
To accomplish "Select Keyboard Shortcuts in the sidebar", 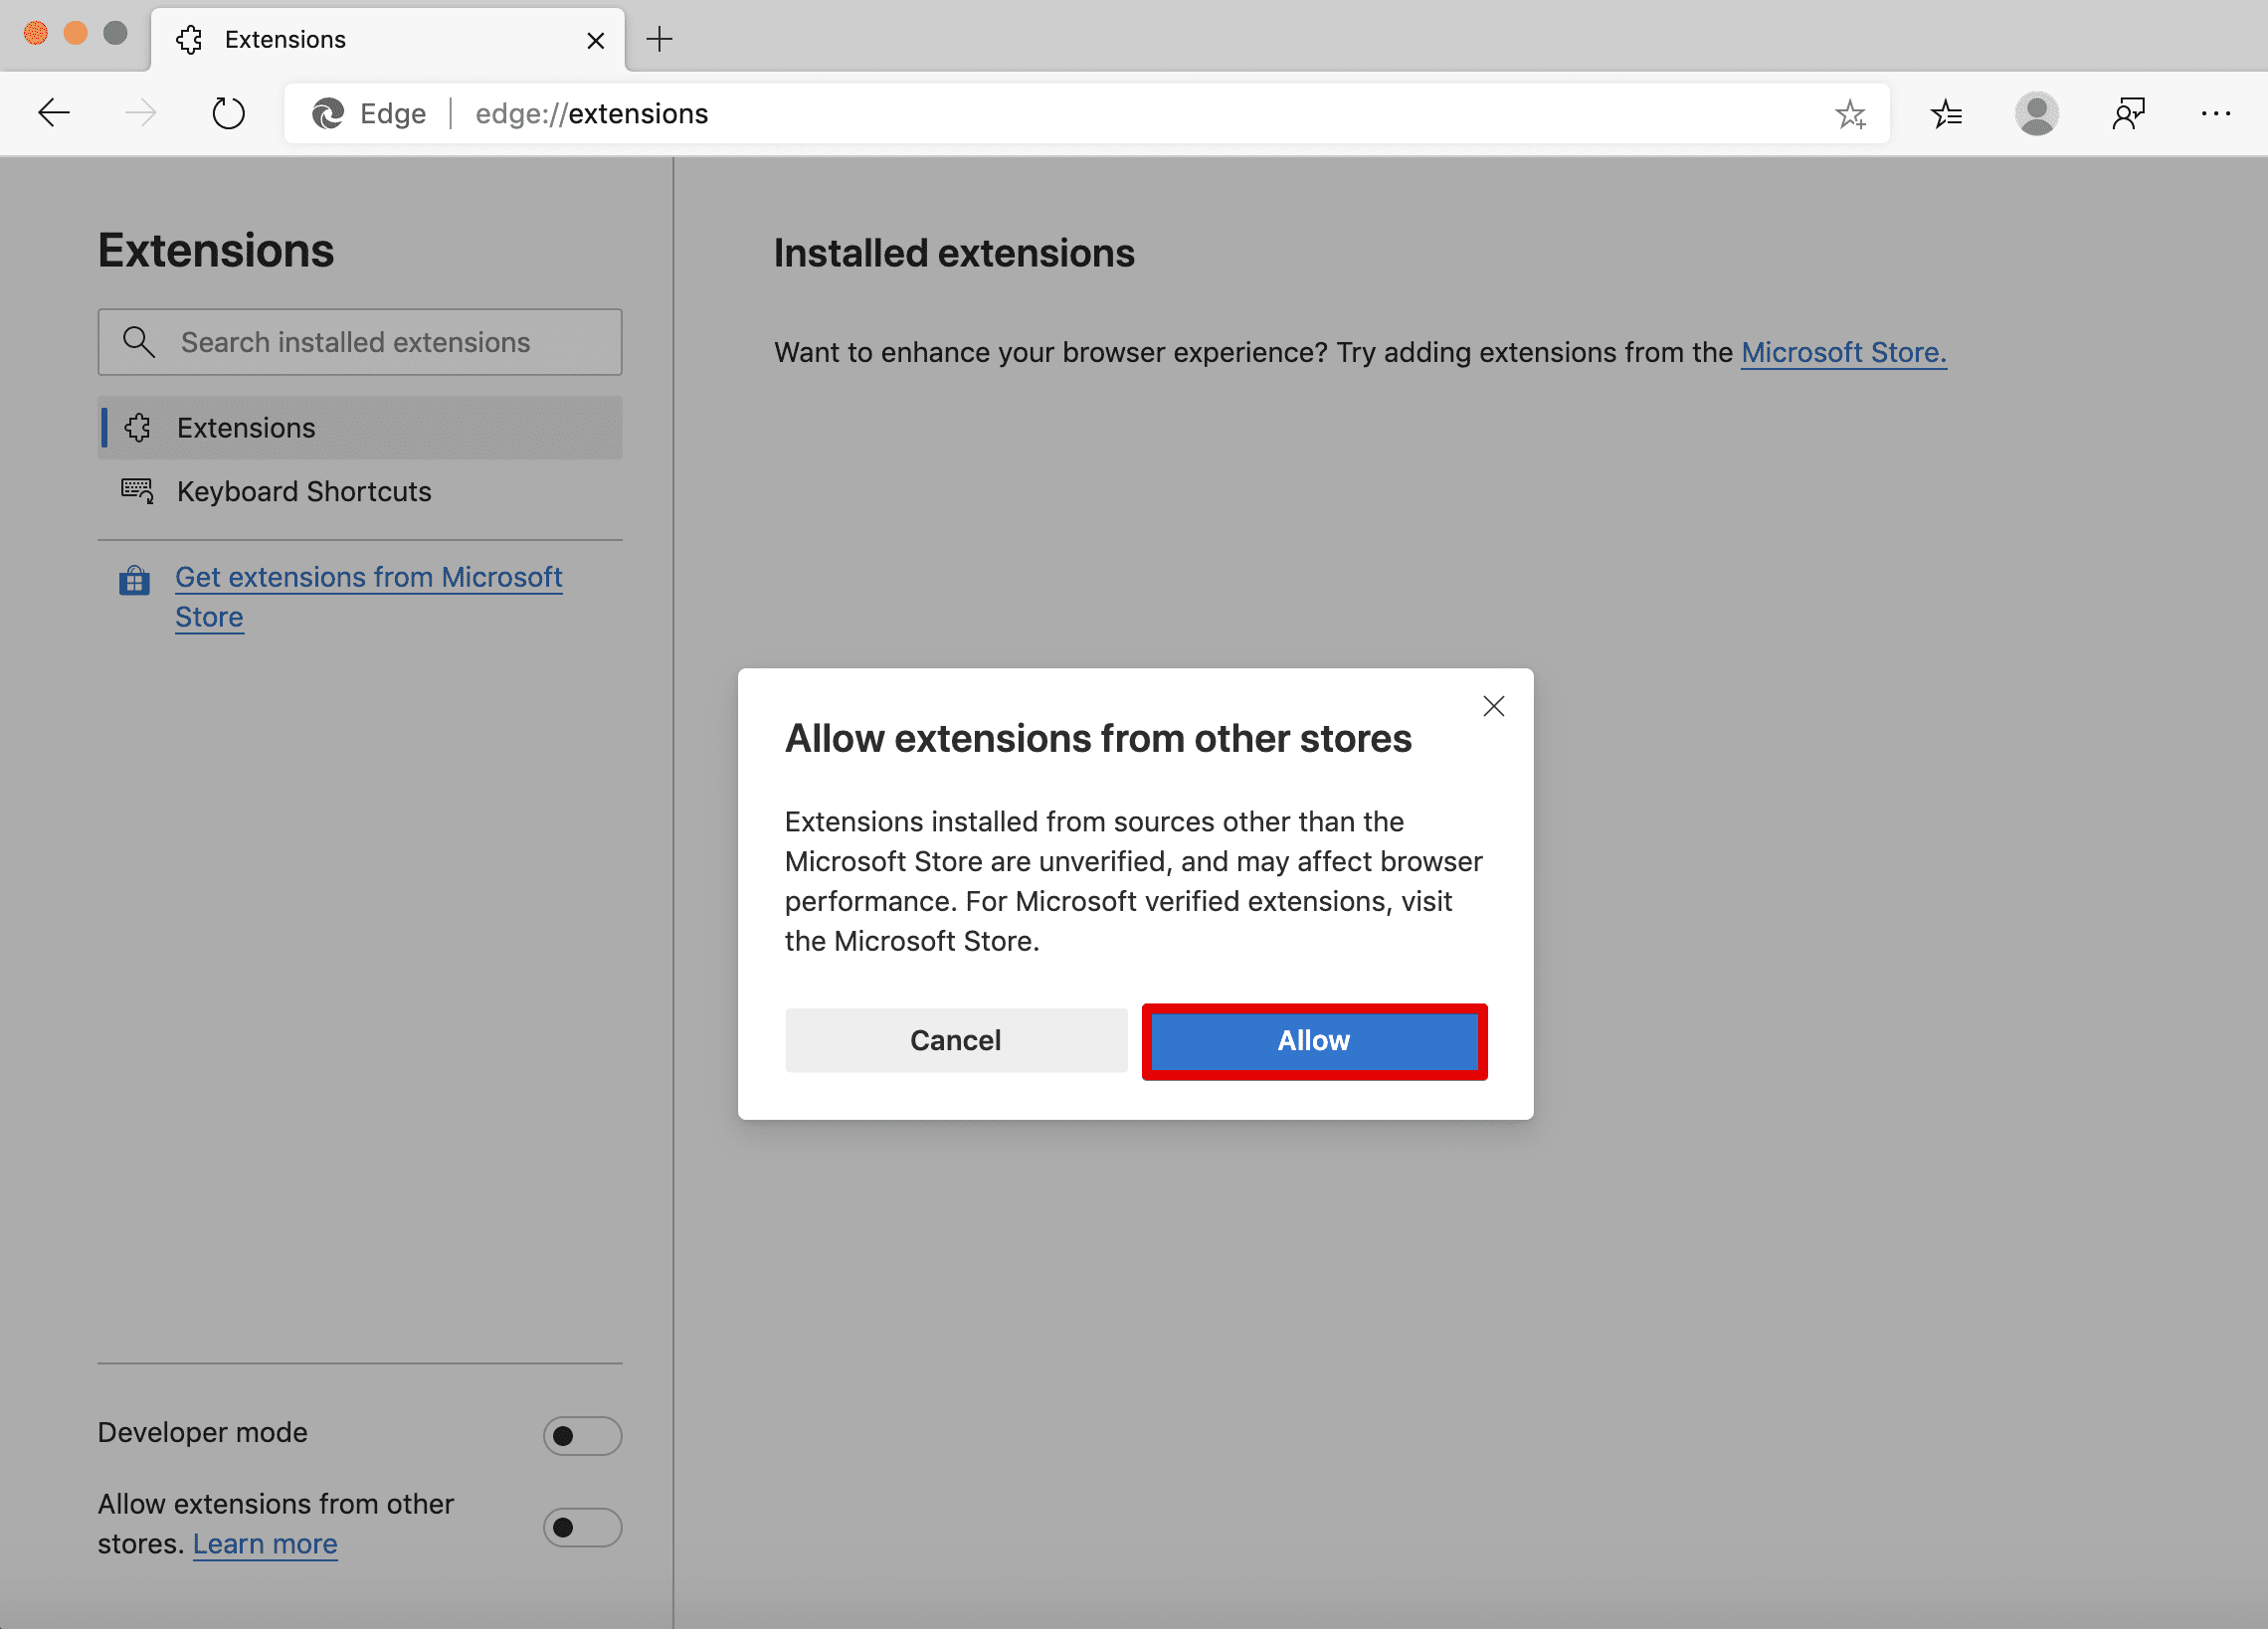I will click(x=304, y=491).
